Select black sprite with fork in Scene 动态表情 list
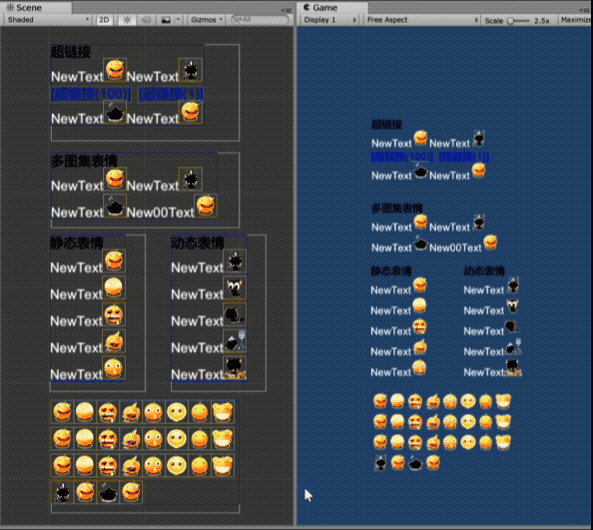 [235, 340]
